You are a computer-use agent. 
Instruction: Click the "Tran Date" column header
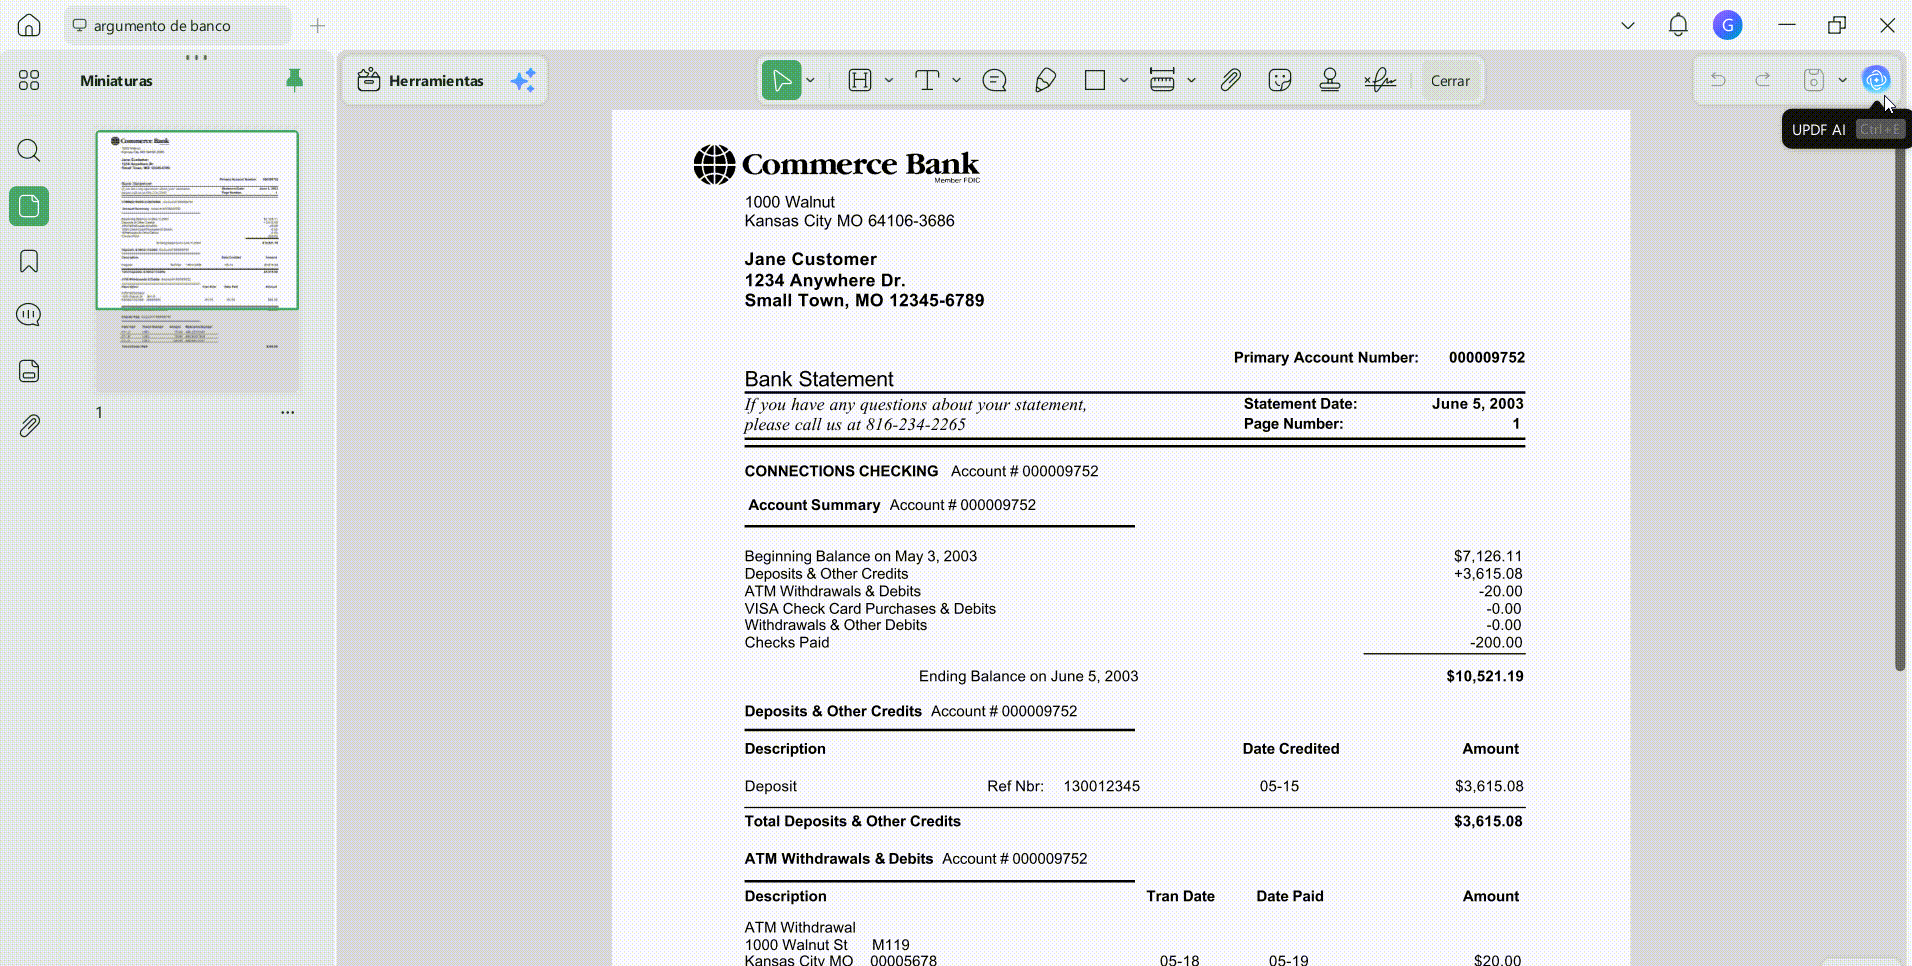tap(1180, 896)
